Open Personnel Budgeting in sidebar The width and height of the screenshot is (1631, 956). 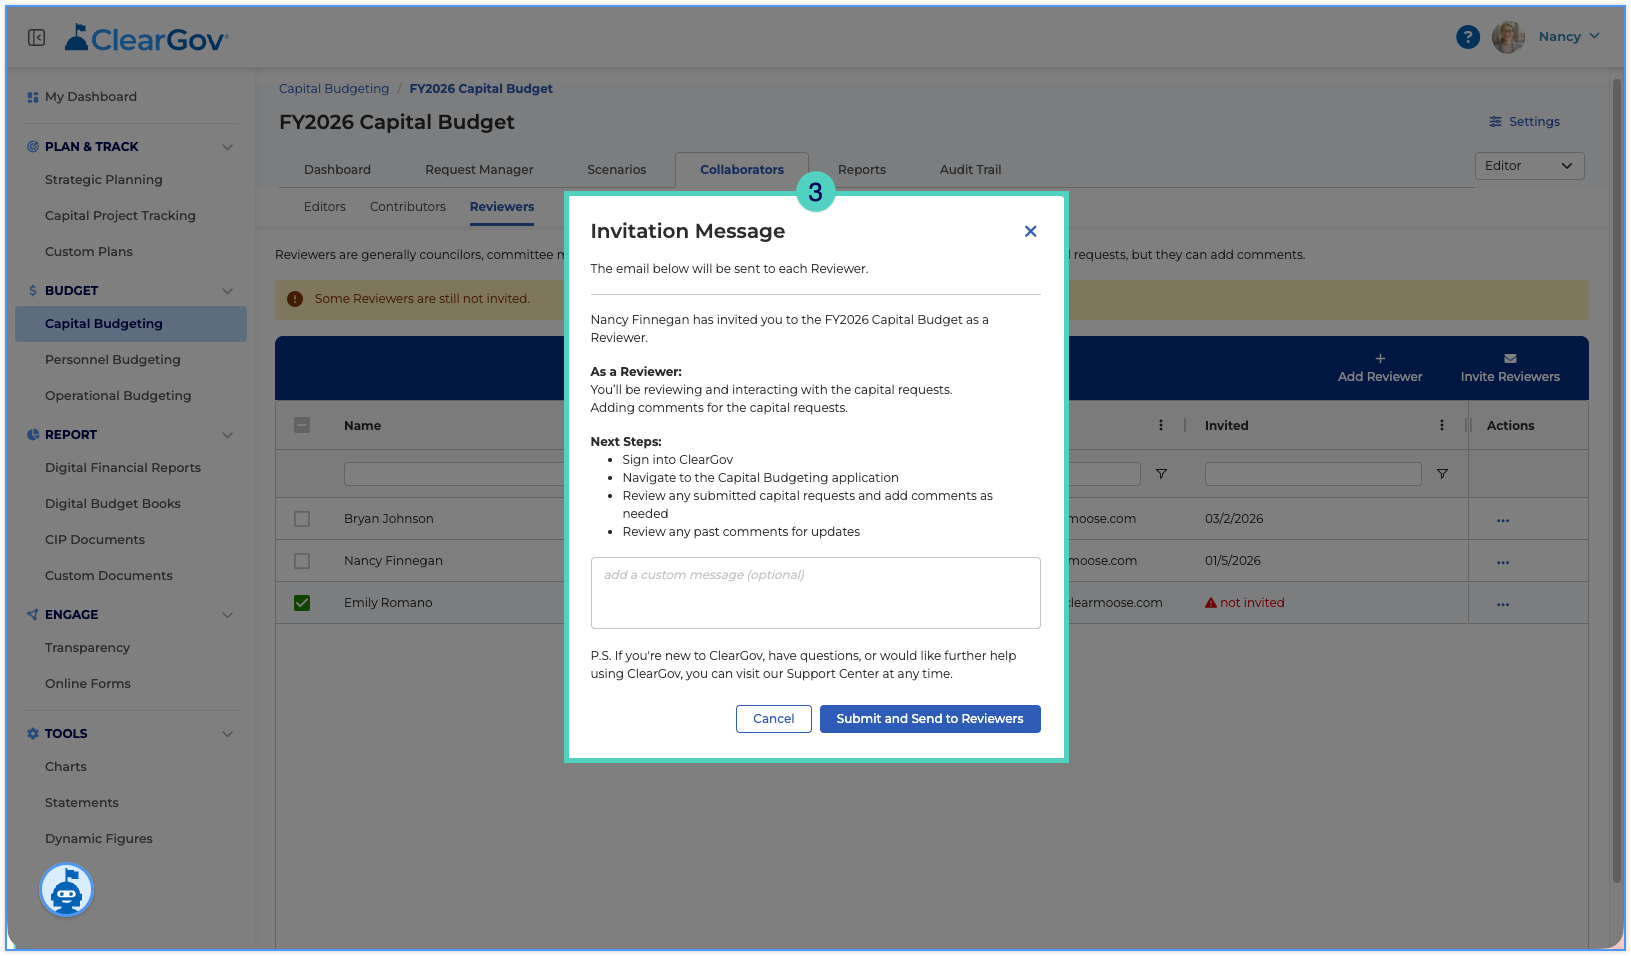(113, 360)
